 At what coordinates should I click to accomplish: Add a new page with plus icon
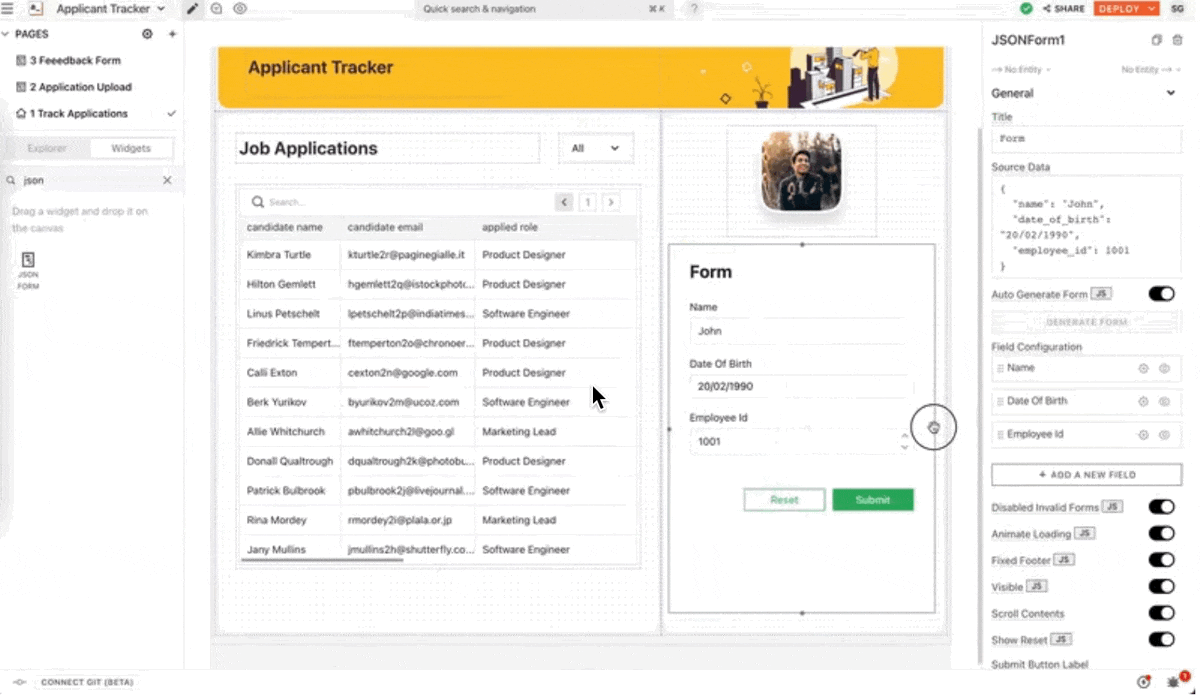pos(172,34)
